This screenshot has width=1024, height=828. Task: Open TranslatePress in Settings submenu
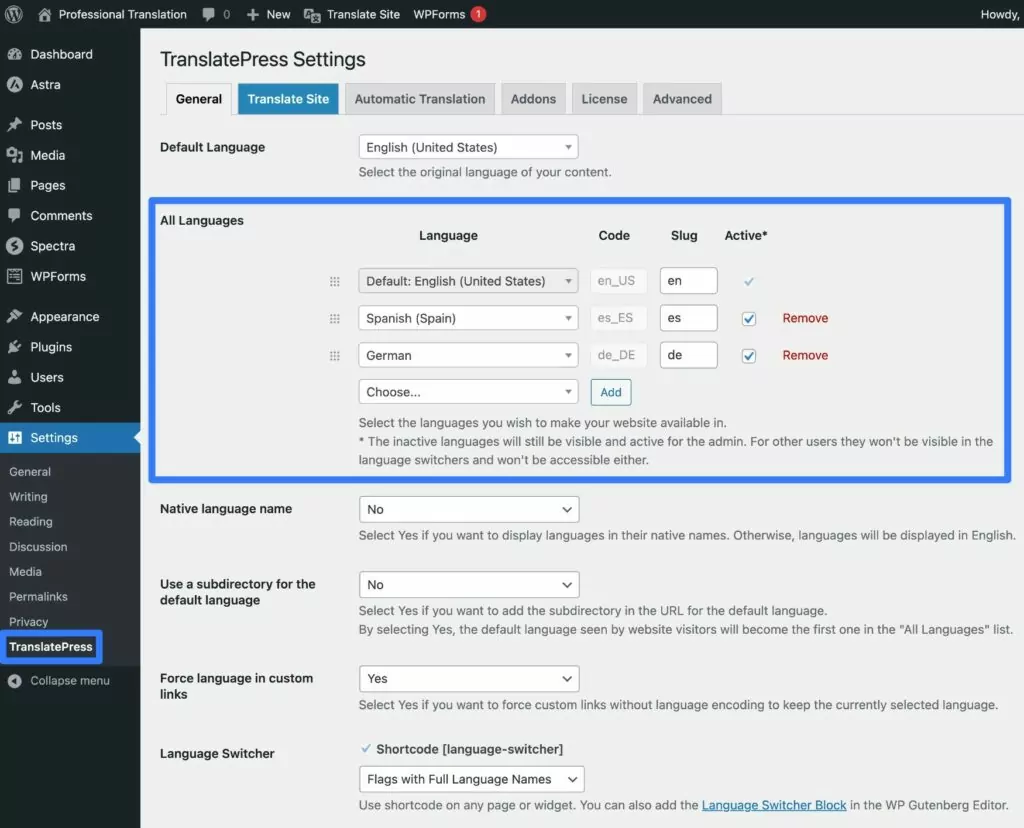pyautogui.click(x=50, y=646)
